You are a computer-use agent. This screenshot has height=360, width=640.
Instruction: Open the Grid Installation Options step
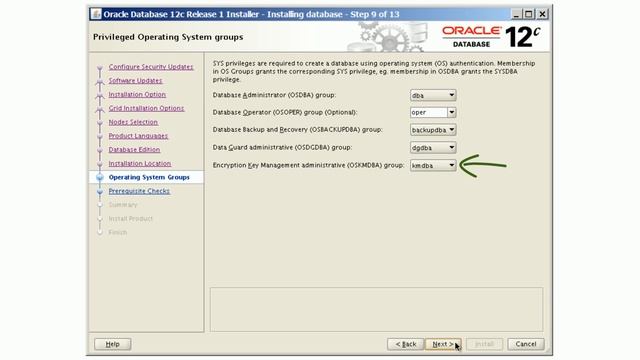[x=147, y=108]
